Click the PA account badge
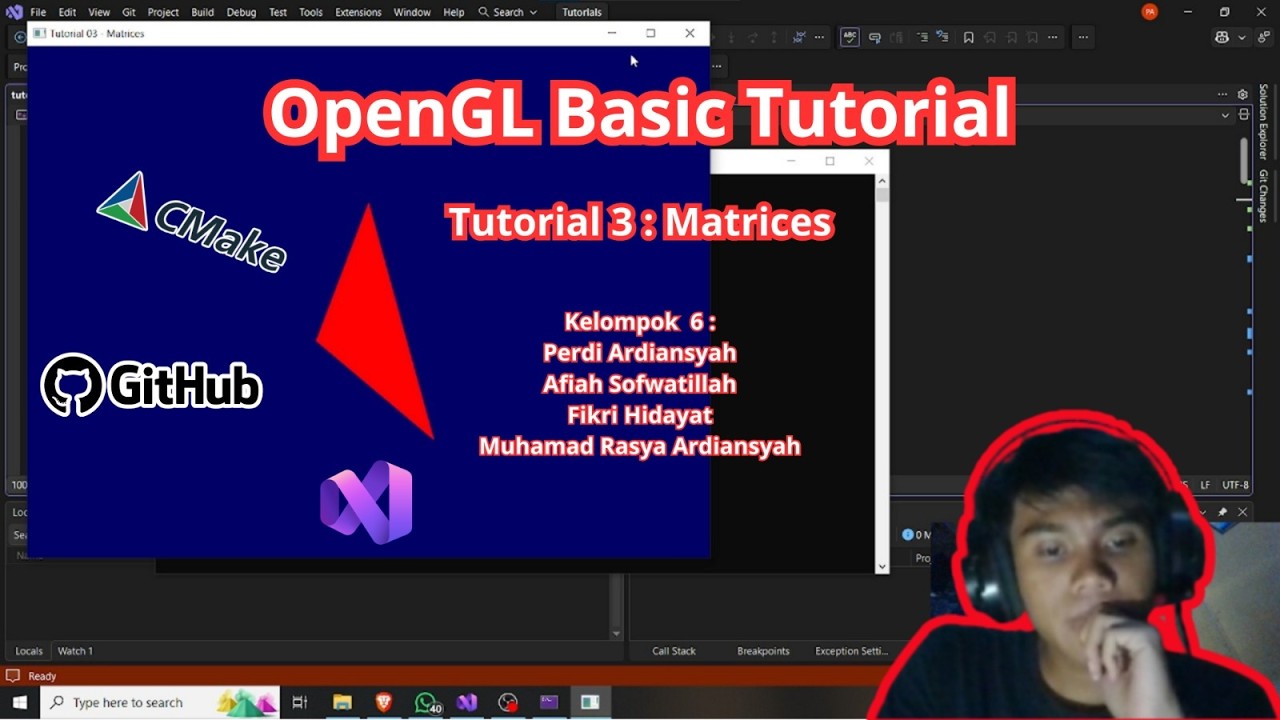The height and width of the screenshot is (720, 1280). tap(1150, 12)
